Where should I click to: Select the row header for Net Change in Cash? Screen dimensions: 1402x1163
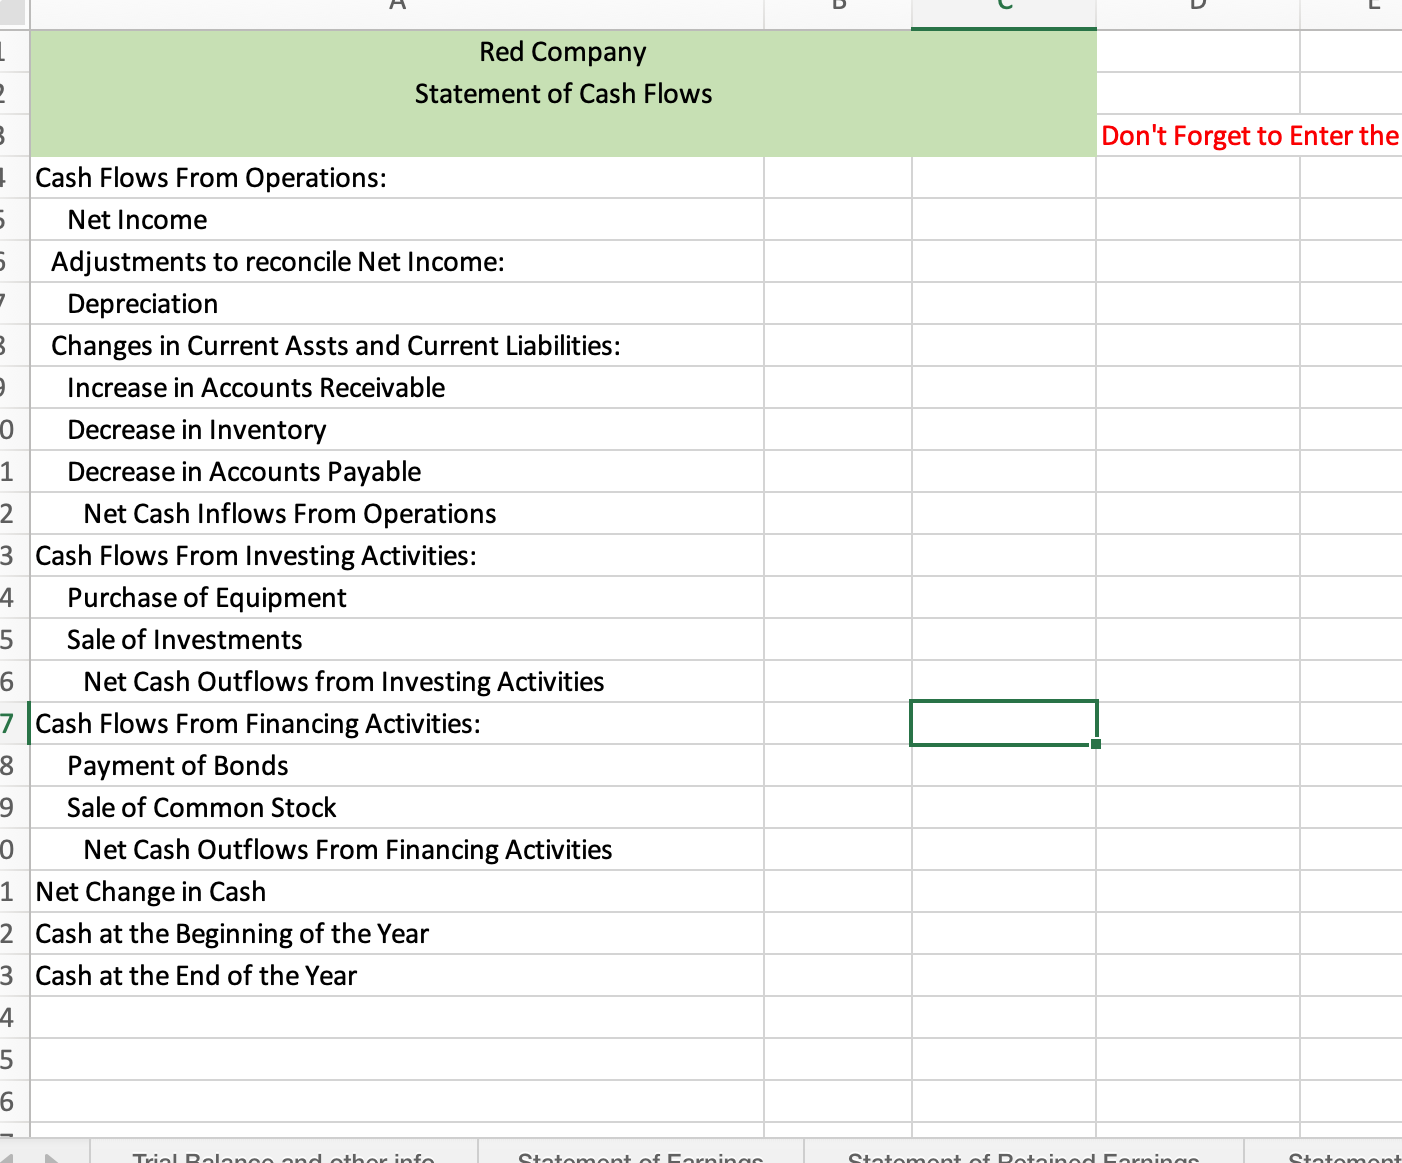pyautogui.click(x=10, y=891)
